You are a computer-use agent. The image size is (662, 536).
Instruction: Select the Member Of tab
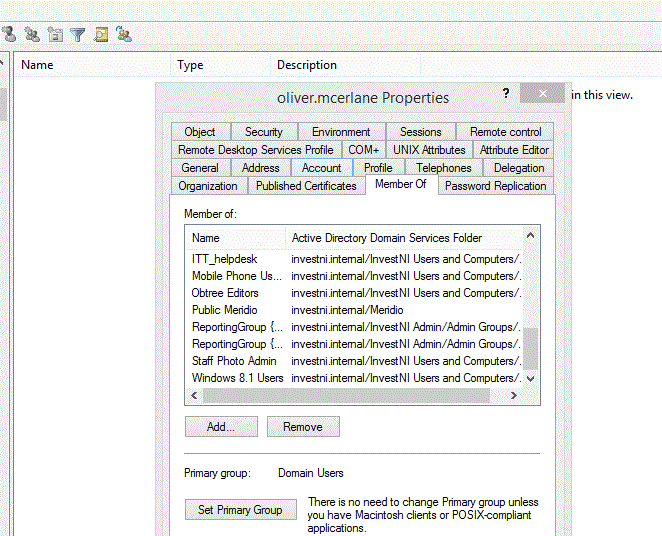(401, 184)
